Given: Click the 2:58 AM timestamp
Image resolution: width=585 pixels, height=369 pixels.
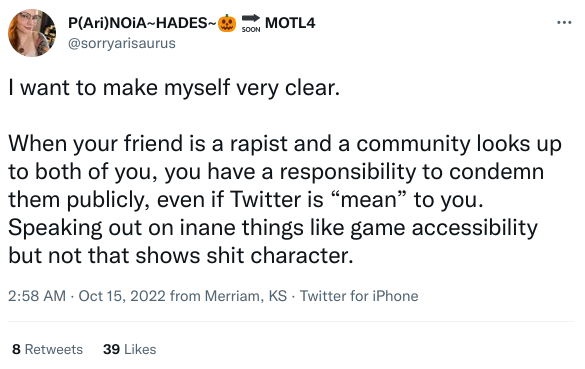Looking at the screenshot, I should click(x=37, y=296).
